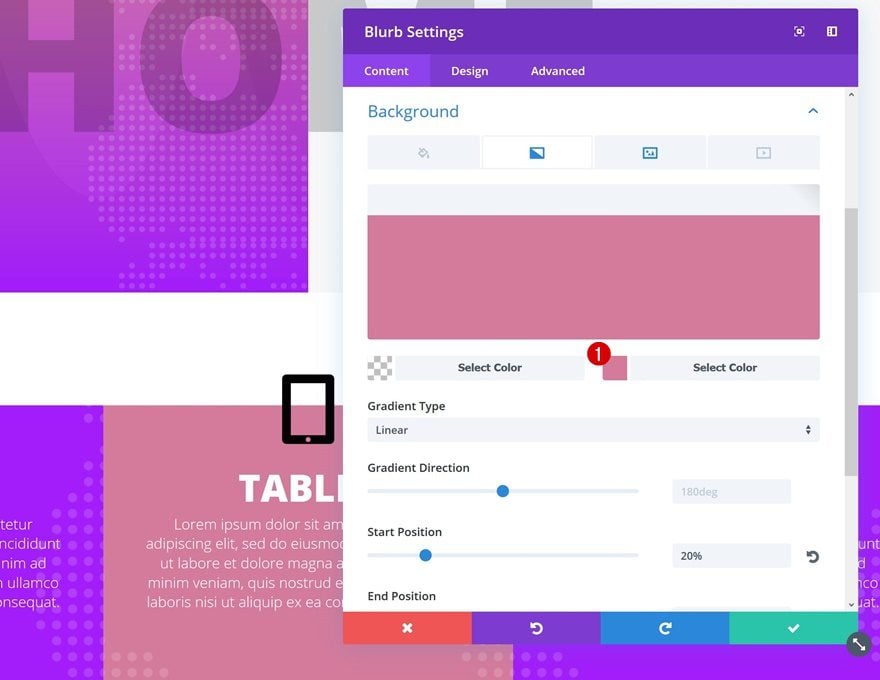
Task: Switch to the Design tab
Action: coord(469,71)
